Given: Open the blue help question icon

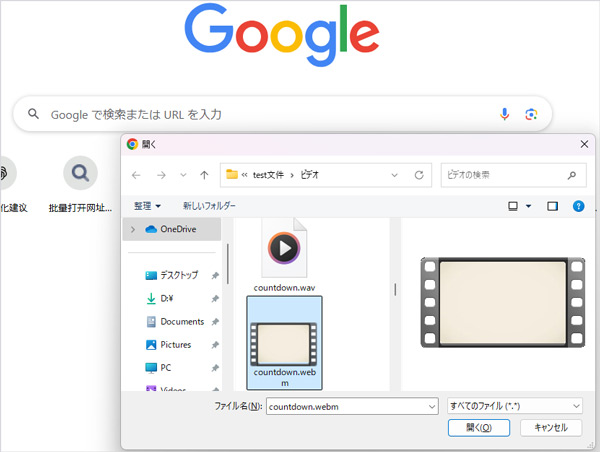Looking at the screenshot, I should (x=578, y=206).
